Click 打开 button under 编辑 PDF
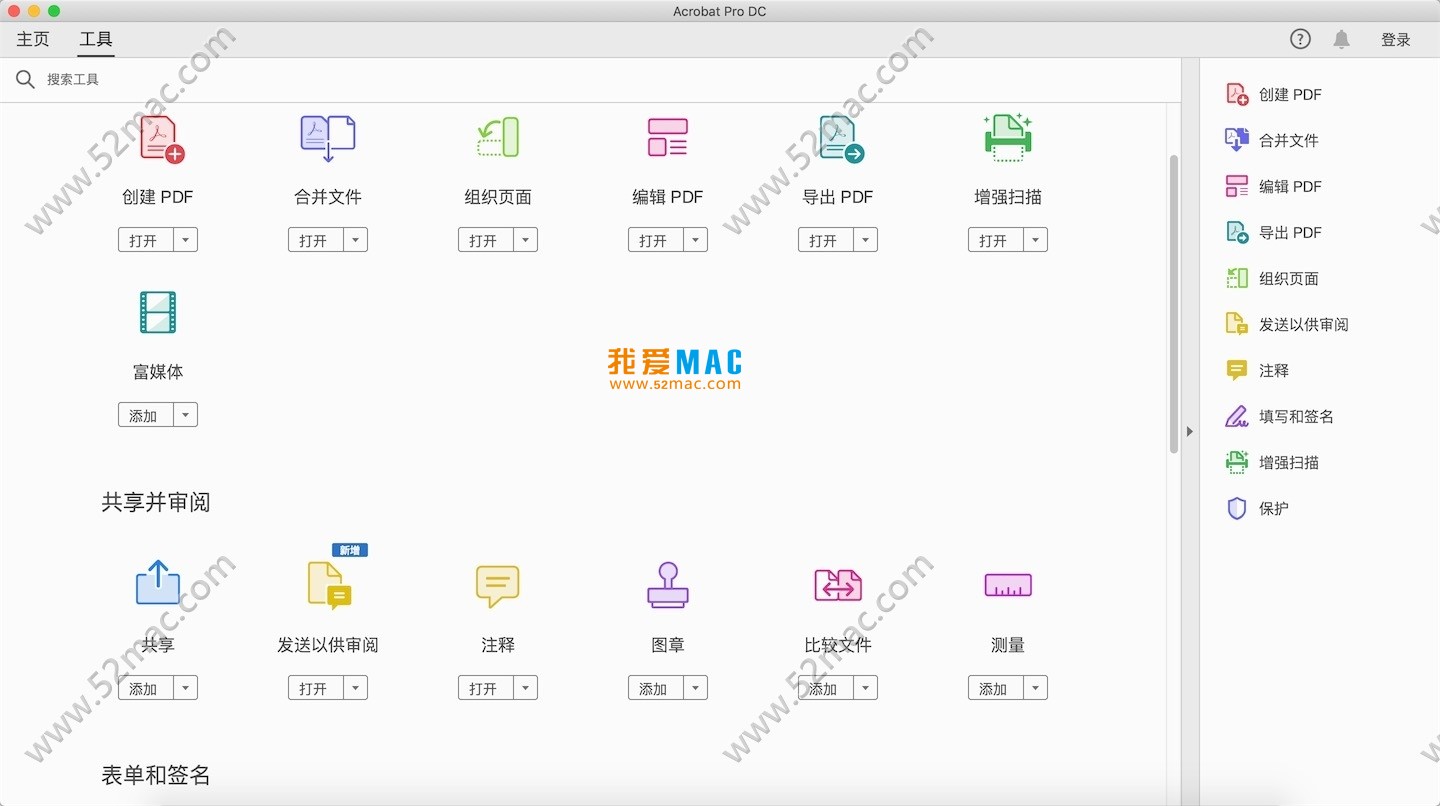 (x=656, y=240)
